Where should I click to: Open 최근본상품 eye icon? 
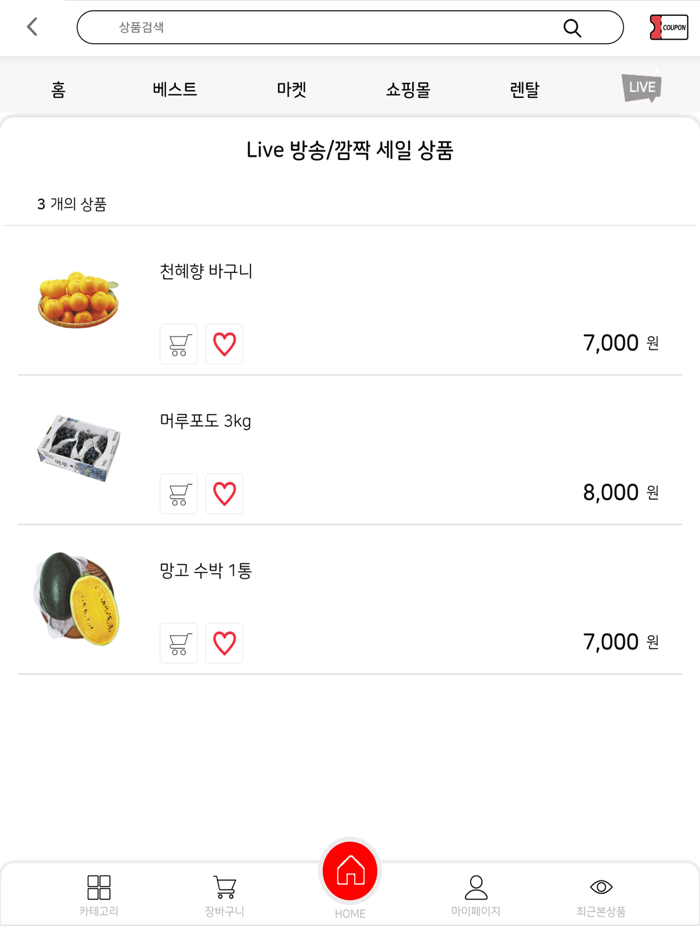pos(601,885)
